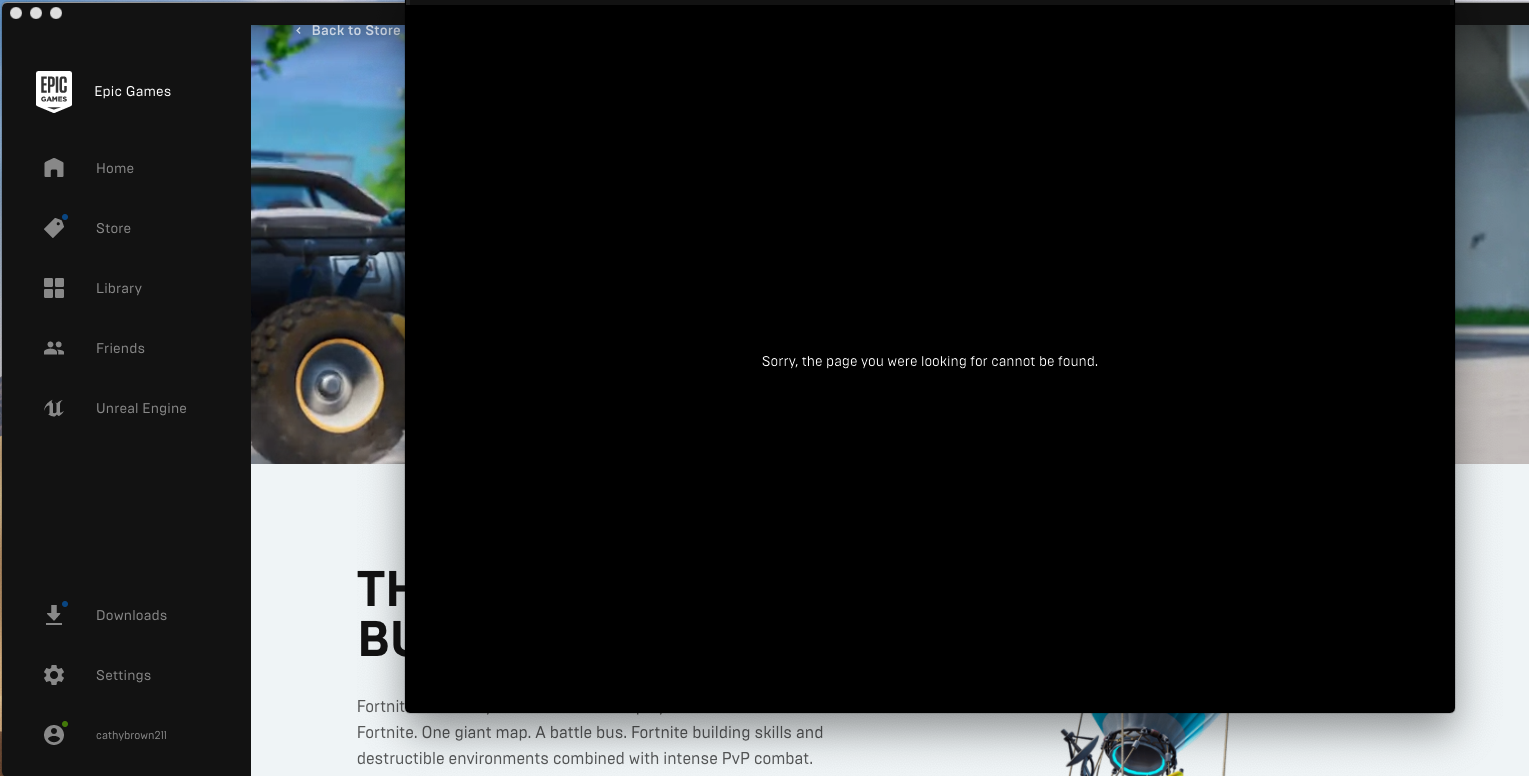
Task: Click the blue badge on Downloads
Action: point(64,603)
